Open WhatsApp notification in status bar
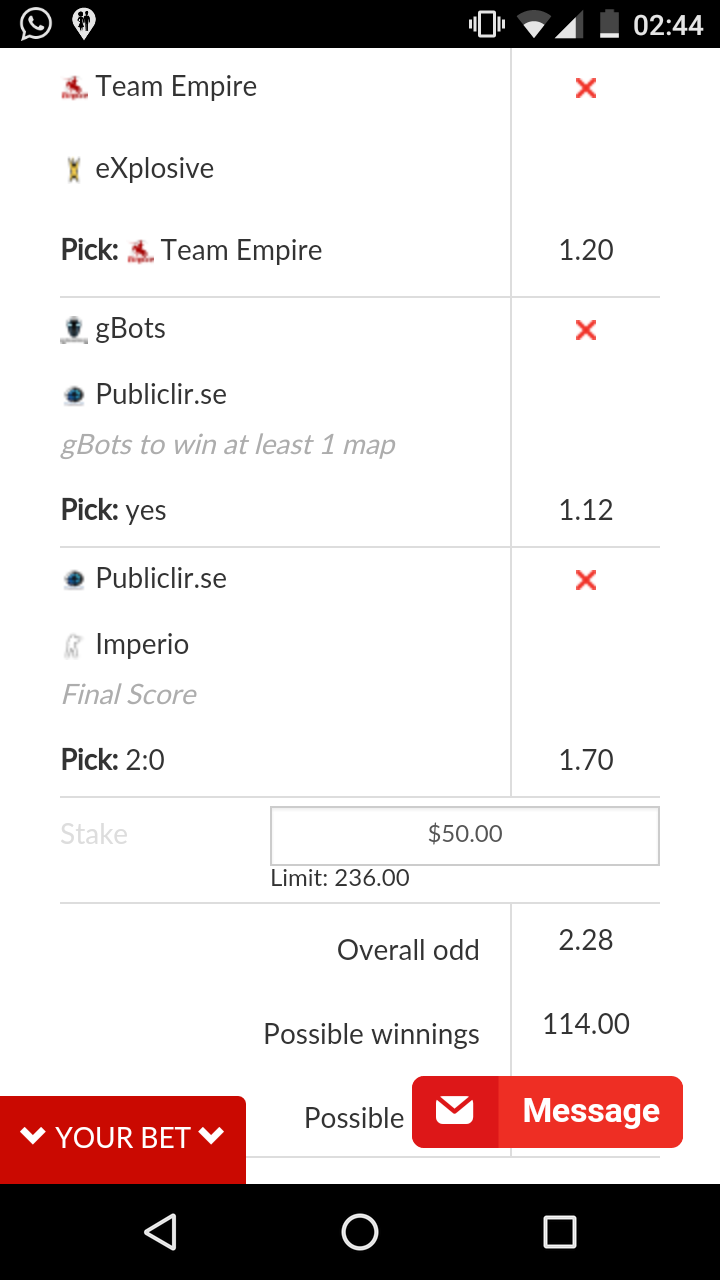The height and width of the screenshot is (1280, 720). (36, 24)
